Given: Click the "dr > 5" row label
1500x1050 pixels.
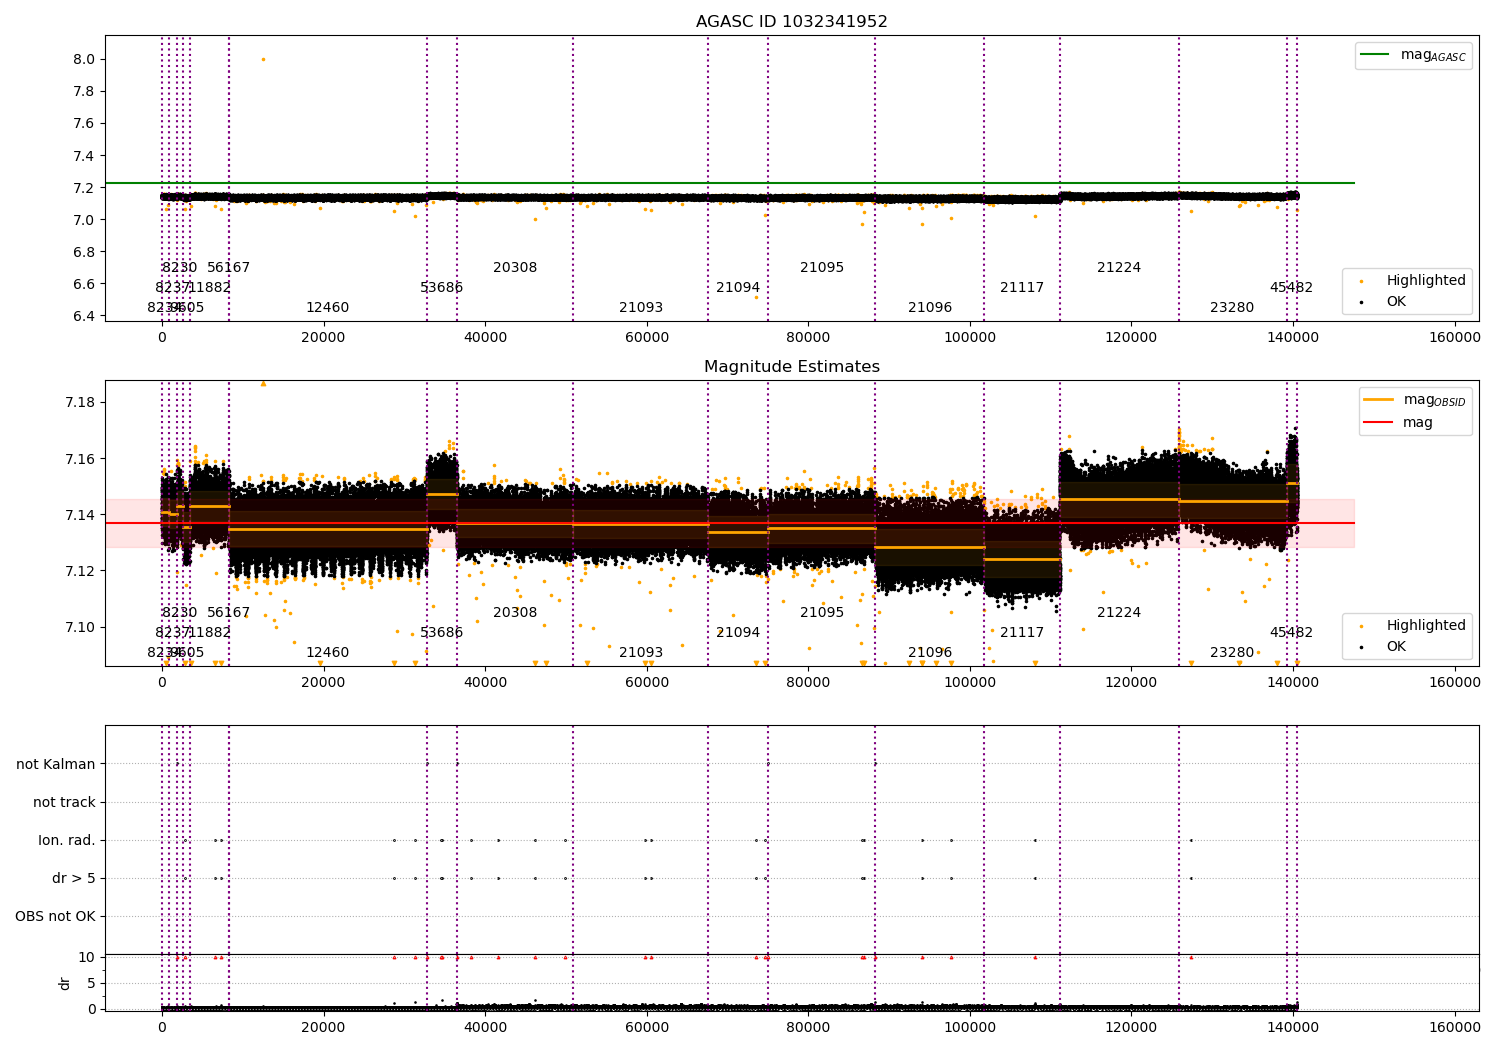Looking at the screenshot, I should click(74, 879).
